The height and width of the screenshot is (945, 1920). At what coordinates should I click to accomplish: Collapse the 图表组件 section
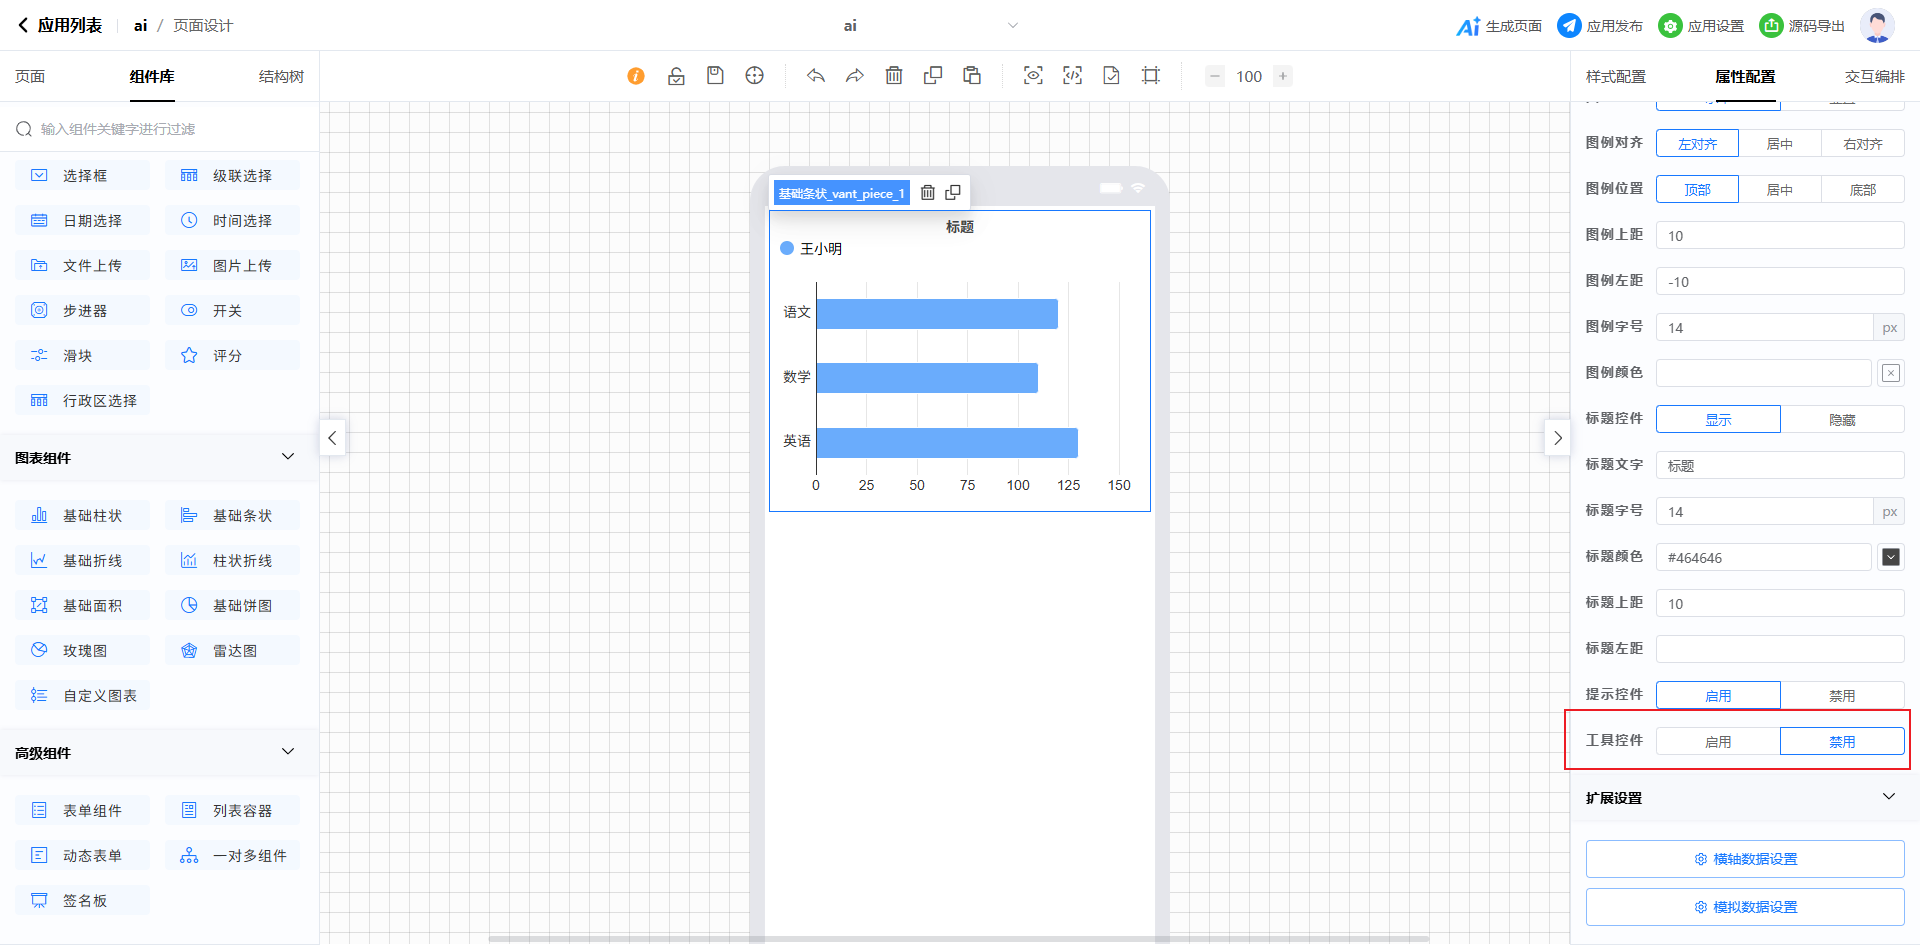(288, 457)
